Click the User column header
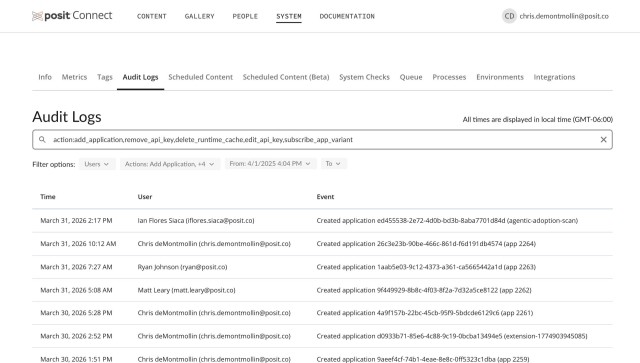 click(145, 197)
